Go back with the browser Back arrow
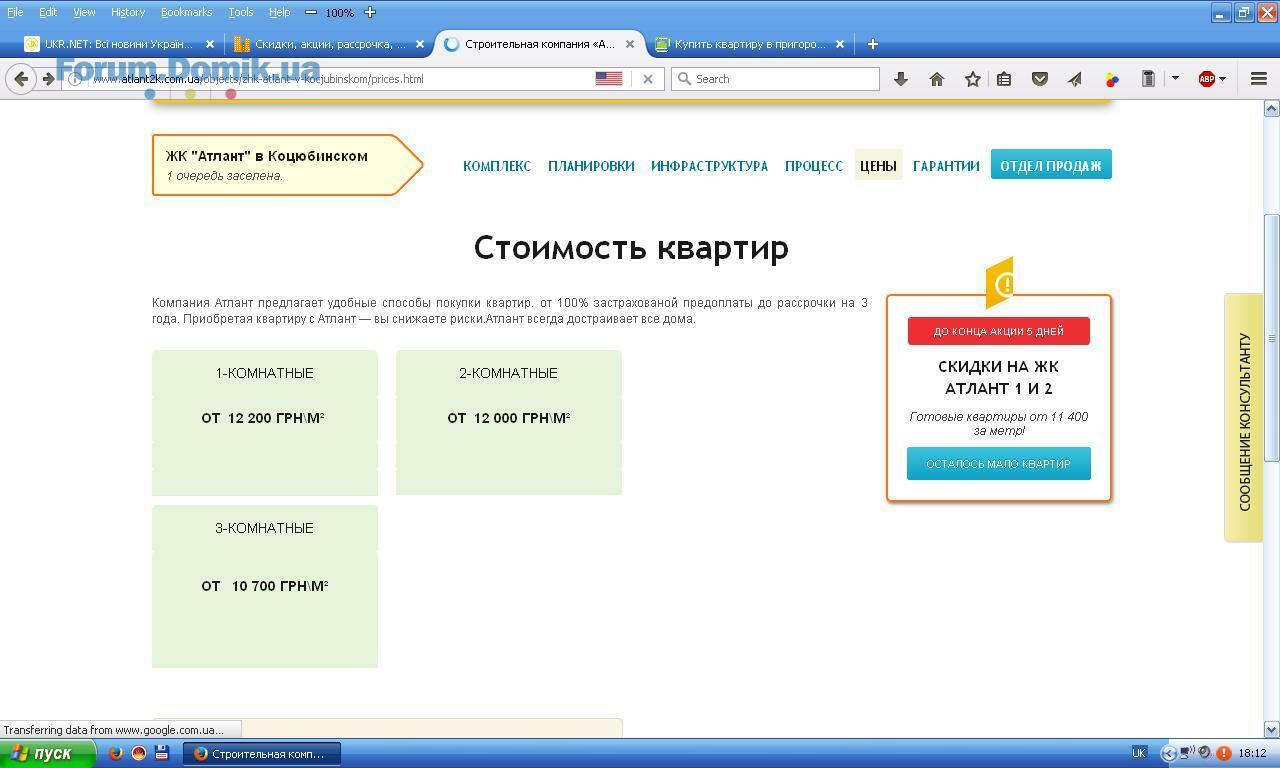The height and width of the screenshot is (768, 1280). tap(21, 79)
